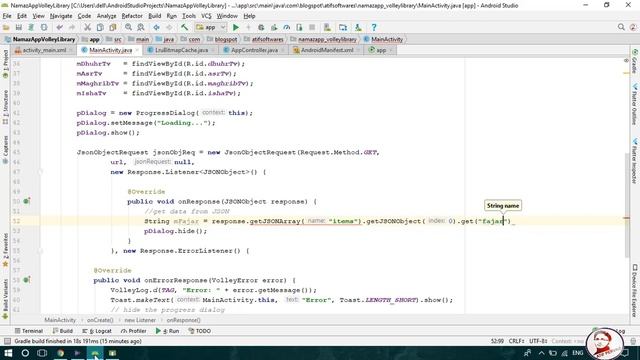640x360 pixels.
Task: Click the navigate Forward arrow icon
Action: pyautogui.click(x=169, y=27)
